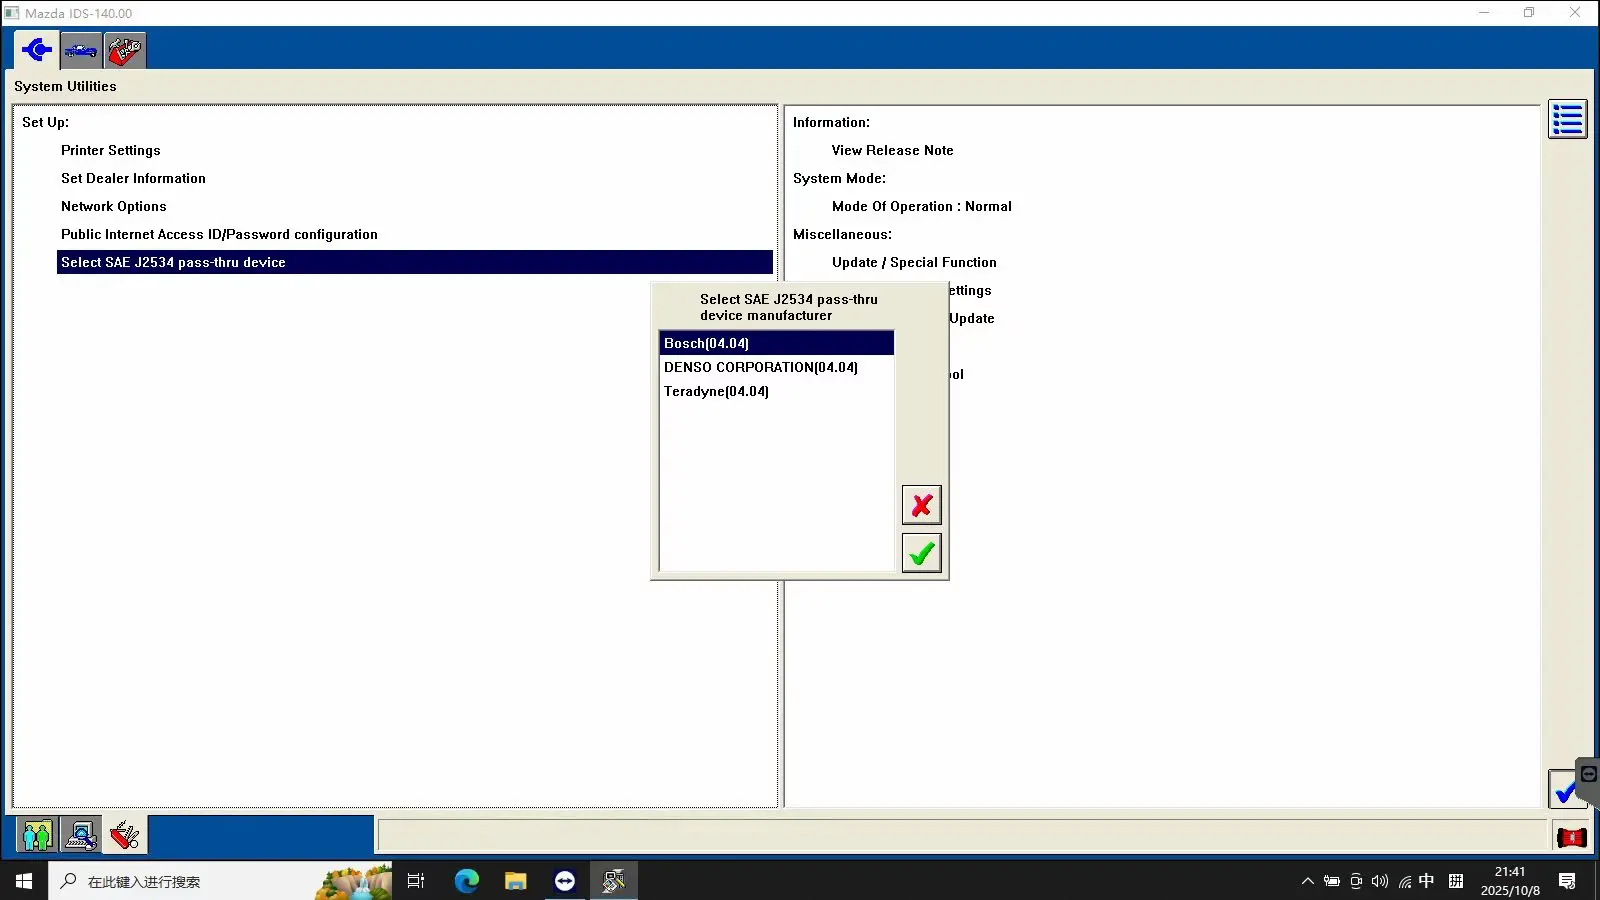This screenshot has height=900, width=1600.
Task: Click the blue list menu icon
Action: [1567, 120]
